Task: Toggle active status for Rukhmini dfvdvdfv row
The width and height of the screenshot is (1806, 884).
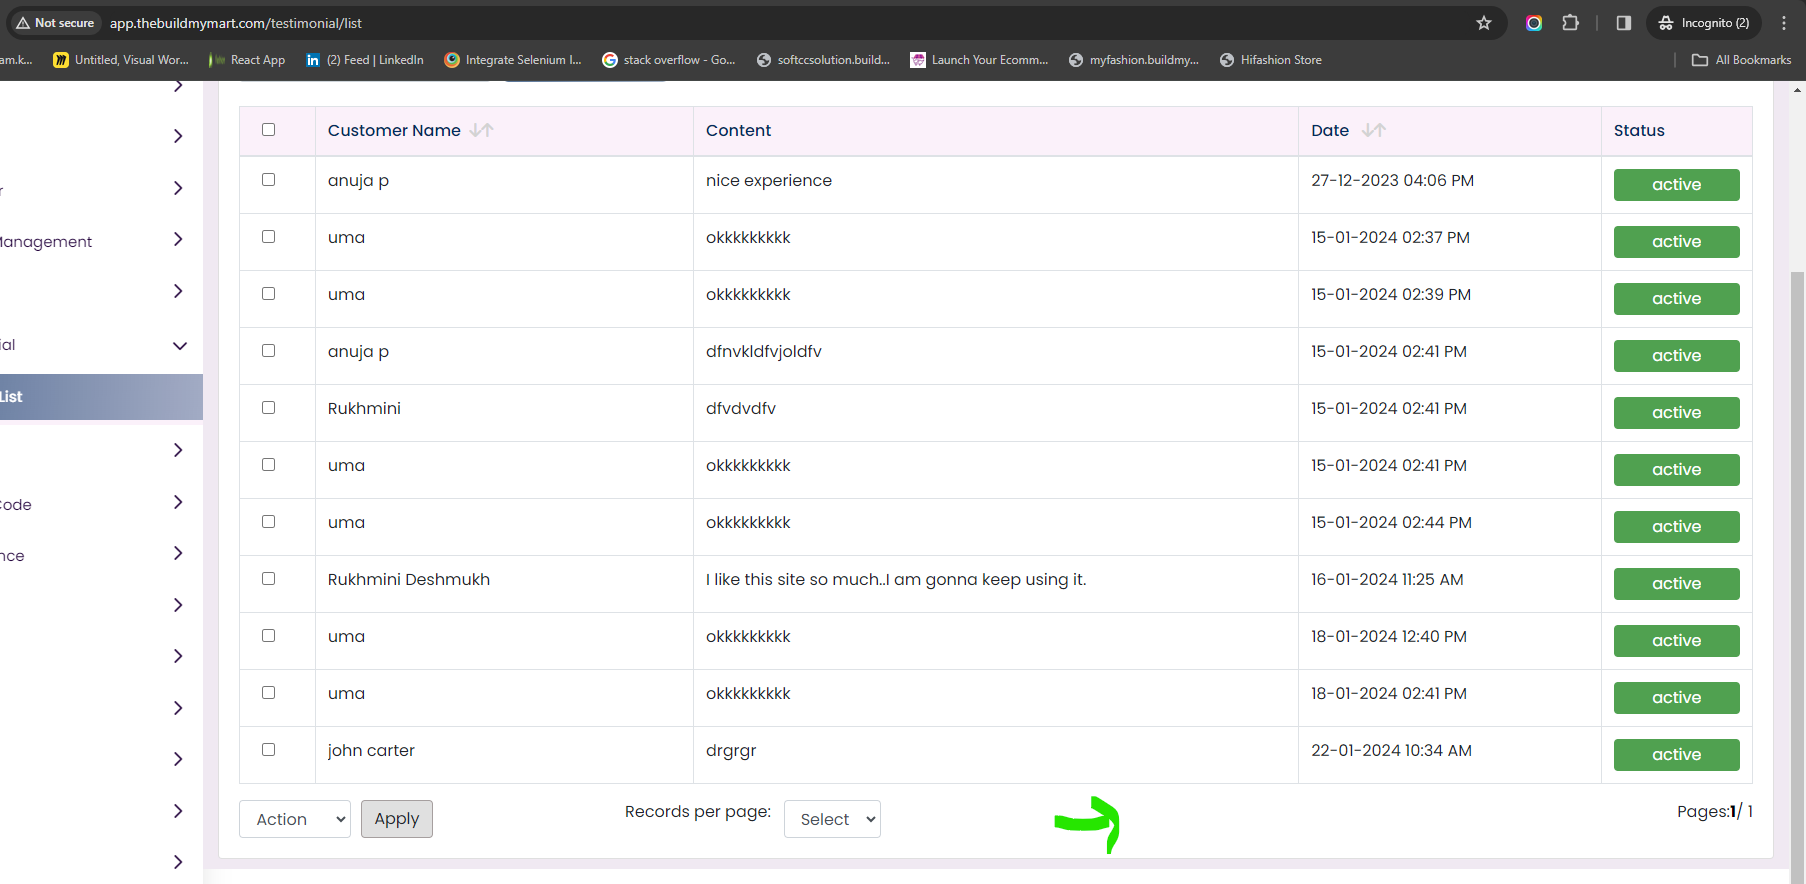Action: pos(1676,413)
